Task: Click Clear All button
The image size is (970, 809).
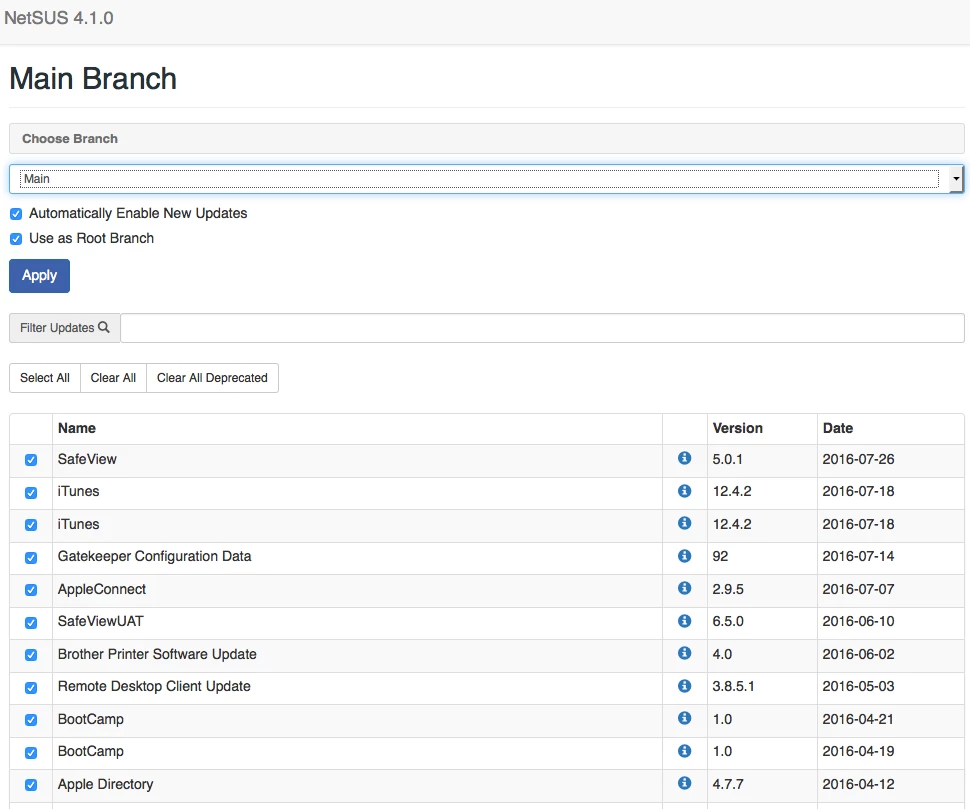Action: pos(113,378)
